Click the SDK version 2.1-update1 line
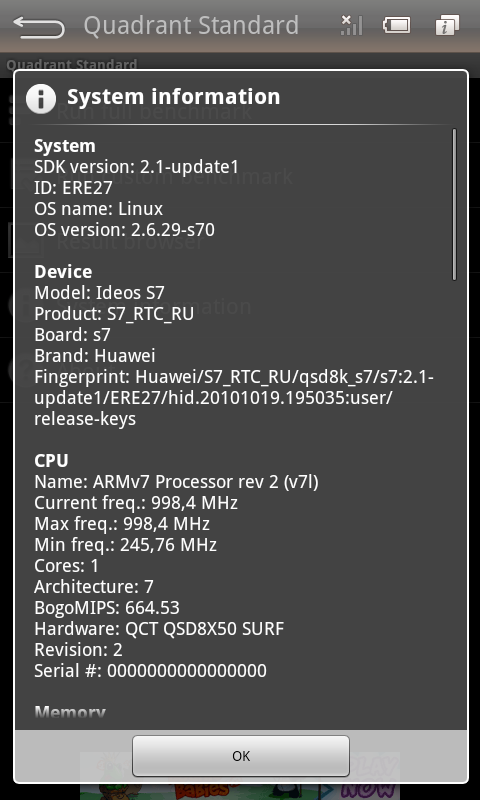Screen dimensions: 480x800 [x=136, y=167]
